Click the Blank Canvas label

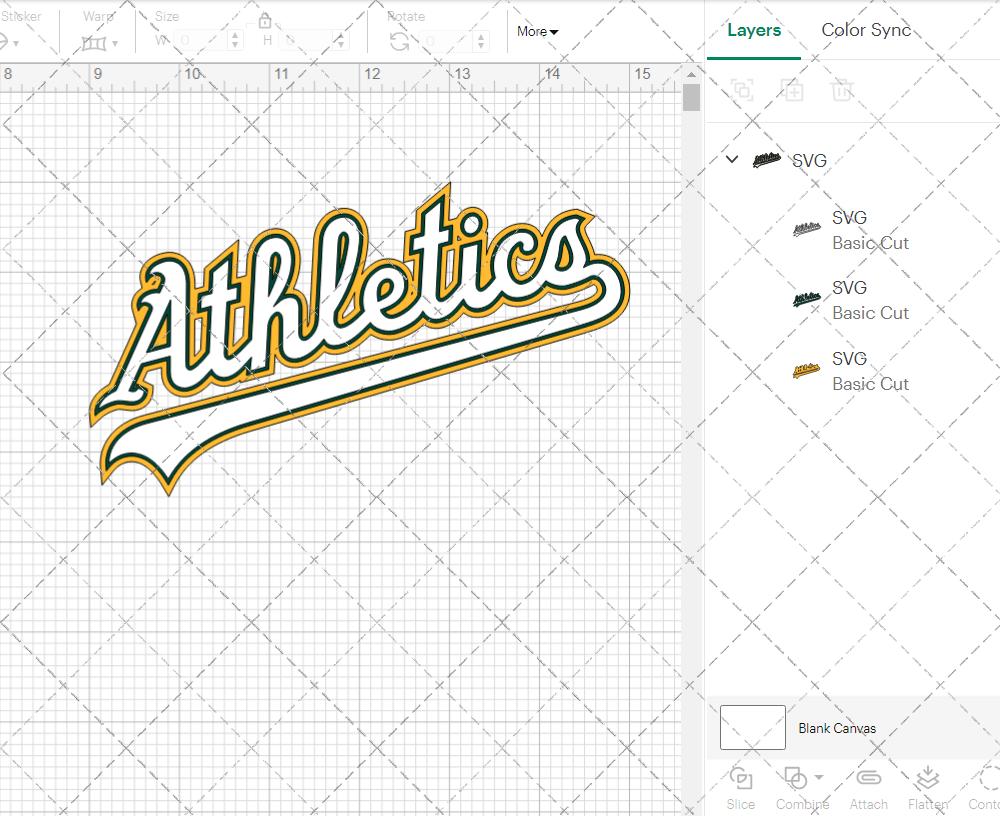click(x=837, y=728)
